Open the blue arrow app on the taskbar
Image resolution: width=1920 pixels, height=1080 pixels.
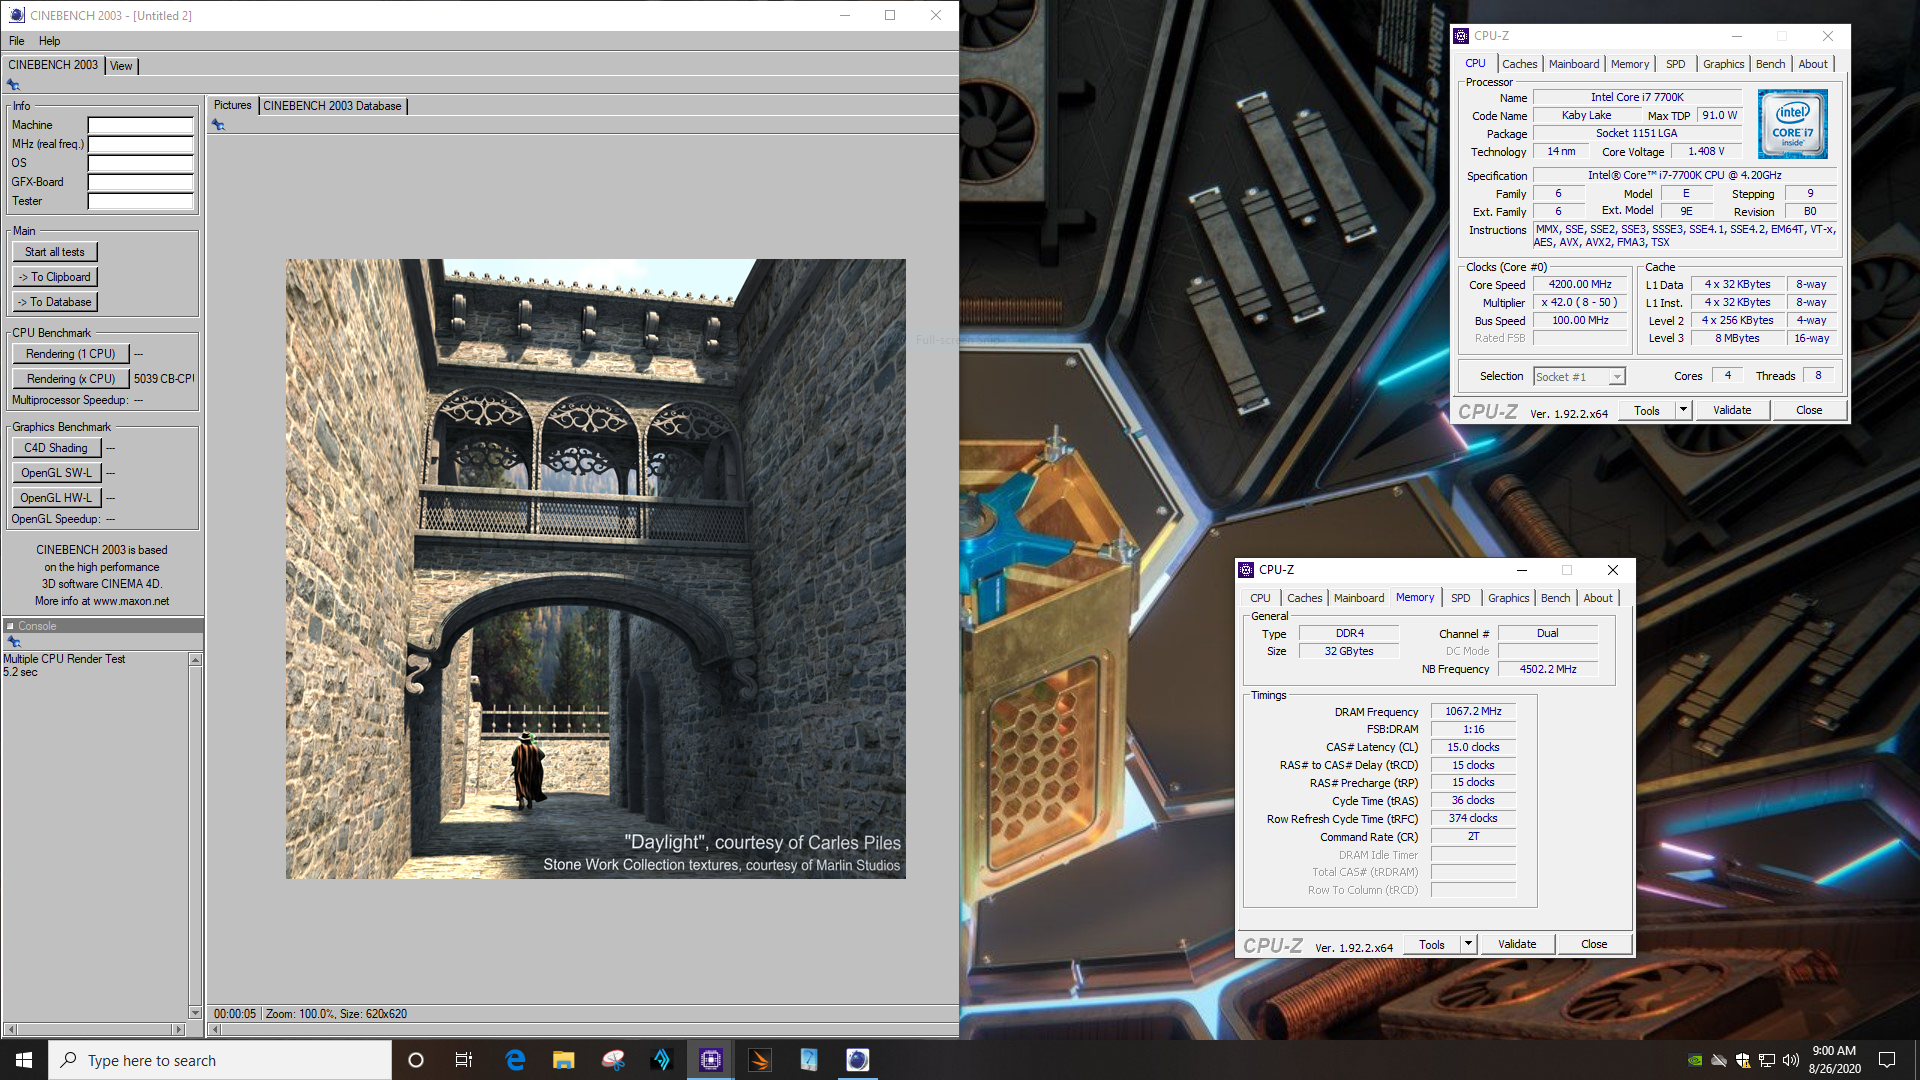pyautogui.click(x=662, y=1060)
